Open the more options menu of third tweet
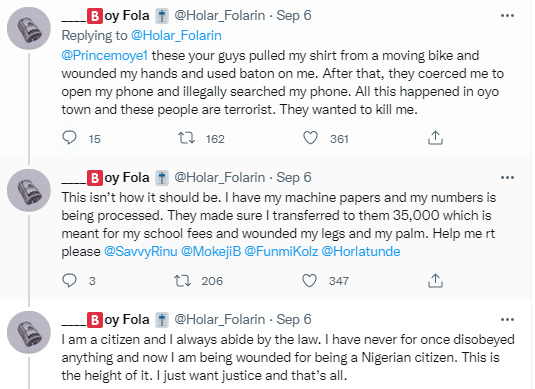Viewport: 535px width, 389px height. pyautogui.click(x=507, y=319)
